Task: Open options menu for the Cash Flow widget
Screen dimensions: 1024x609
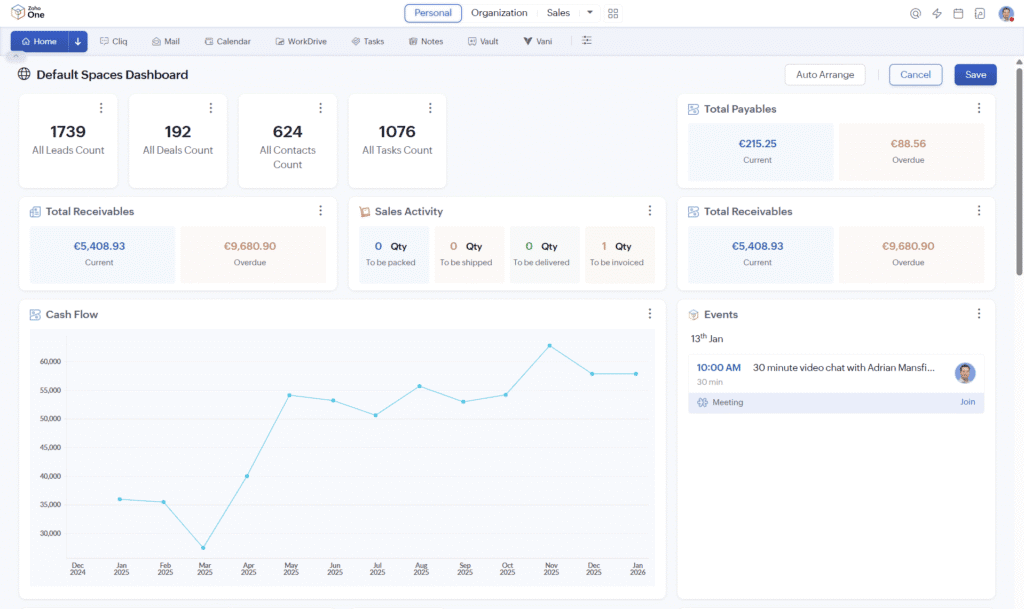Action: [x=651, y=314]
